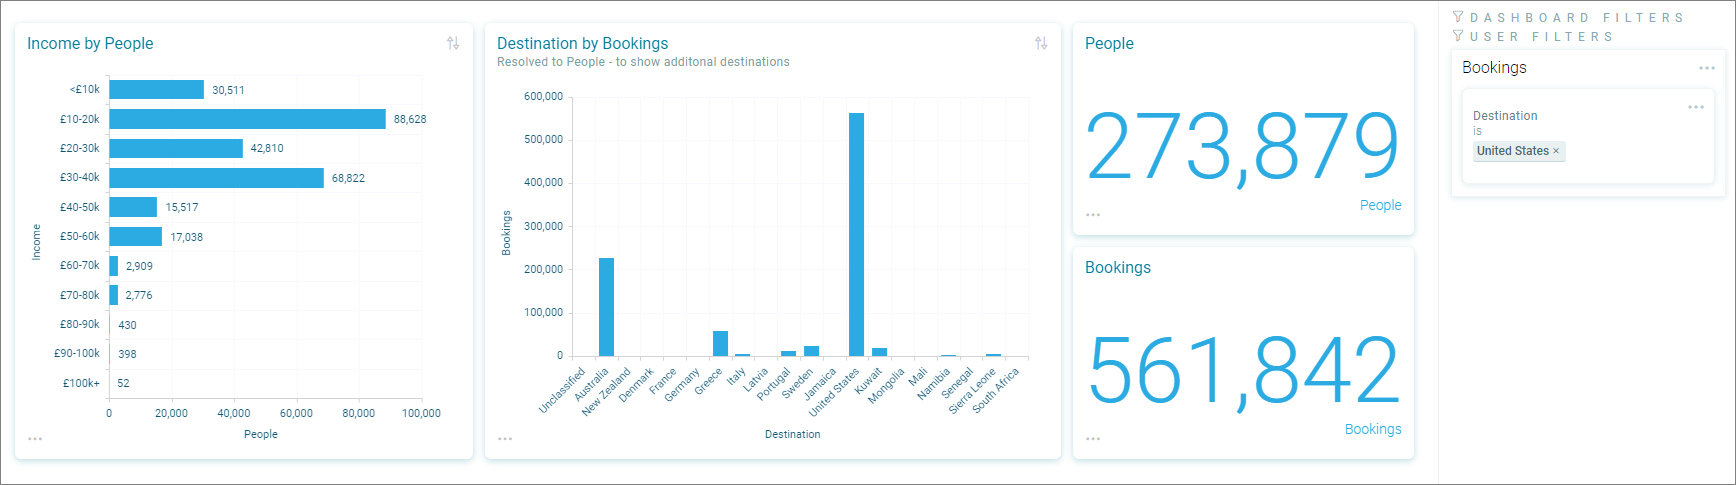The height and width of the screenshot is (485, 1736).
Task: Select the United States bookings bar
Action: point(856,234)
